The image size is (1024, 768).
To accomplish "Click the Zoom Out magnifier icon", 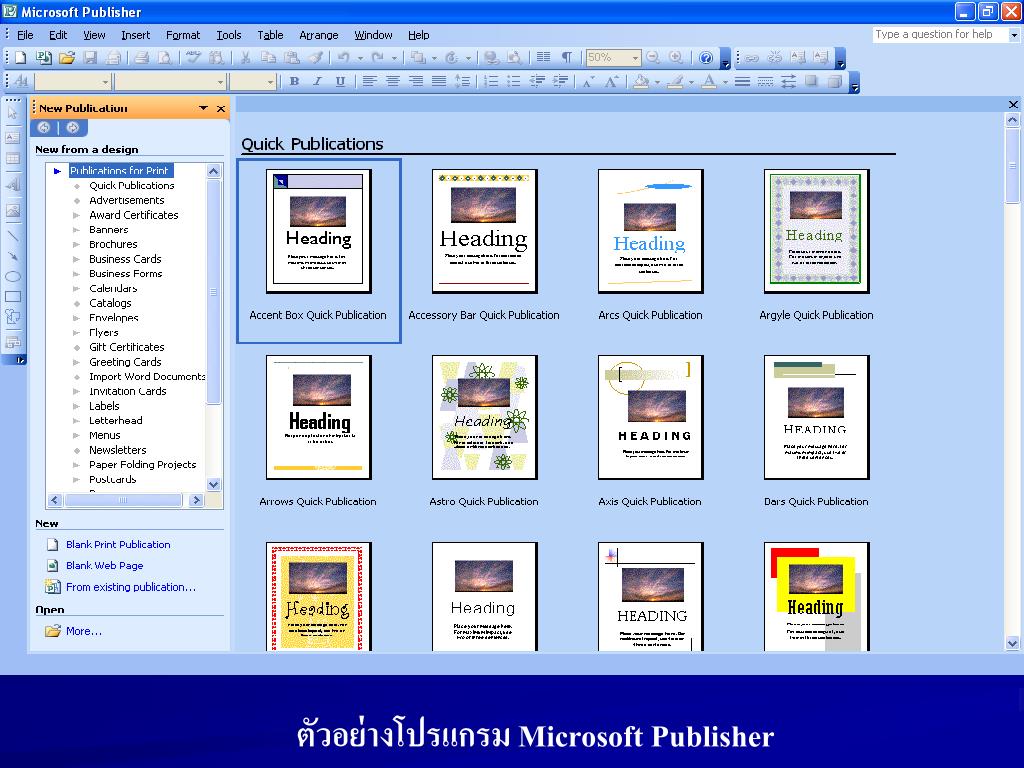I will [x=652, y=57].
